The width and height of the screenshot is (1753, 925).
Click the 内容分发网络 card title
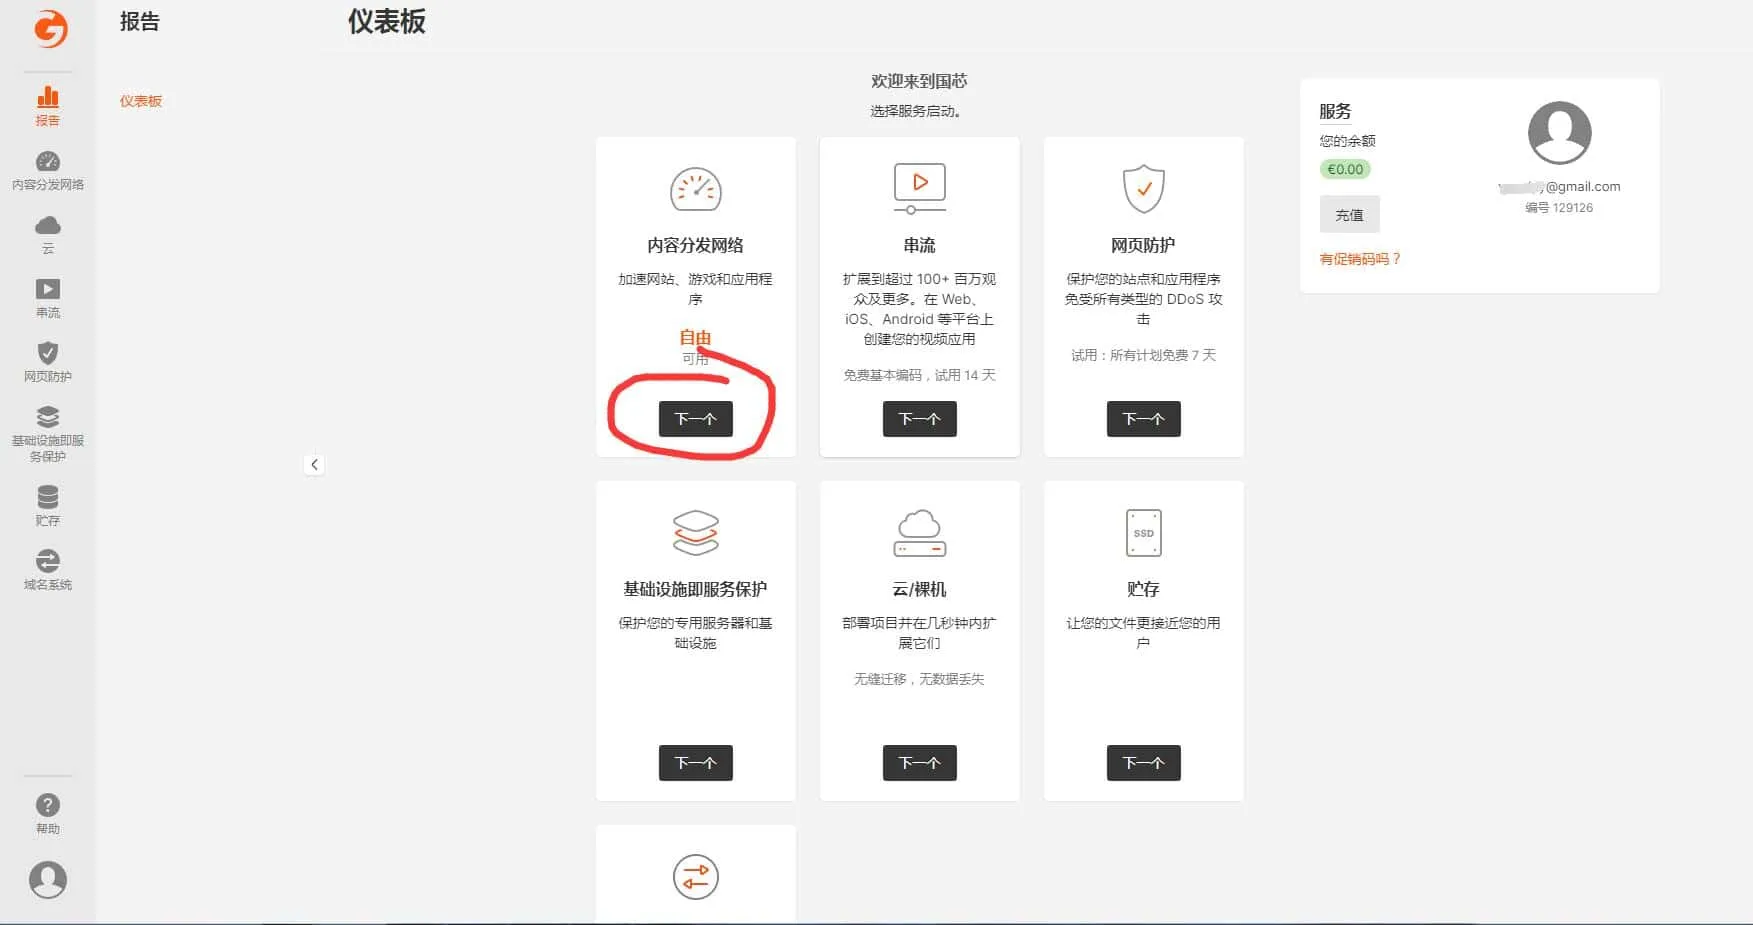pyautogui.click(x=696, y=245)
